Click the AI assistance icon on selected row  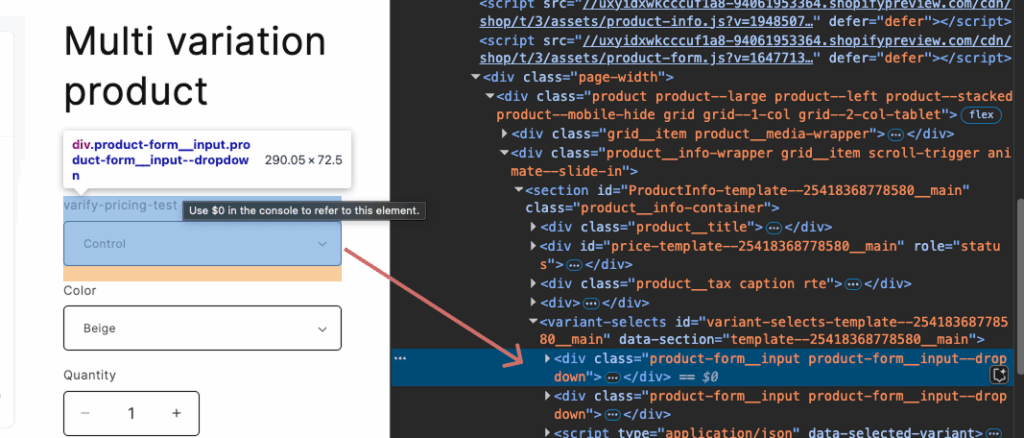999,375
